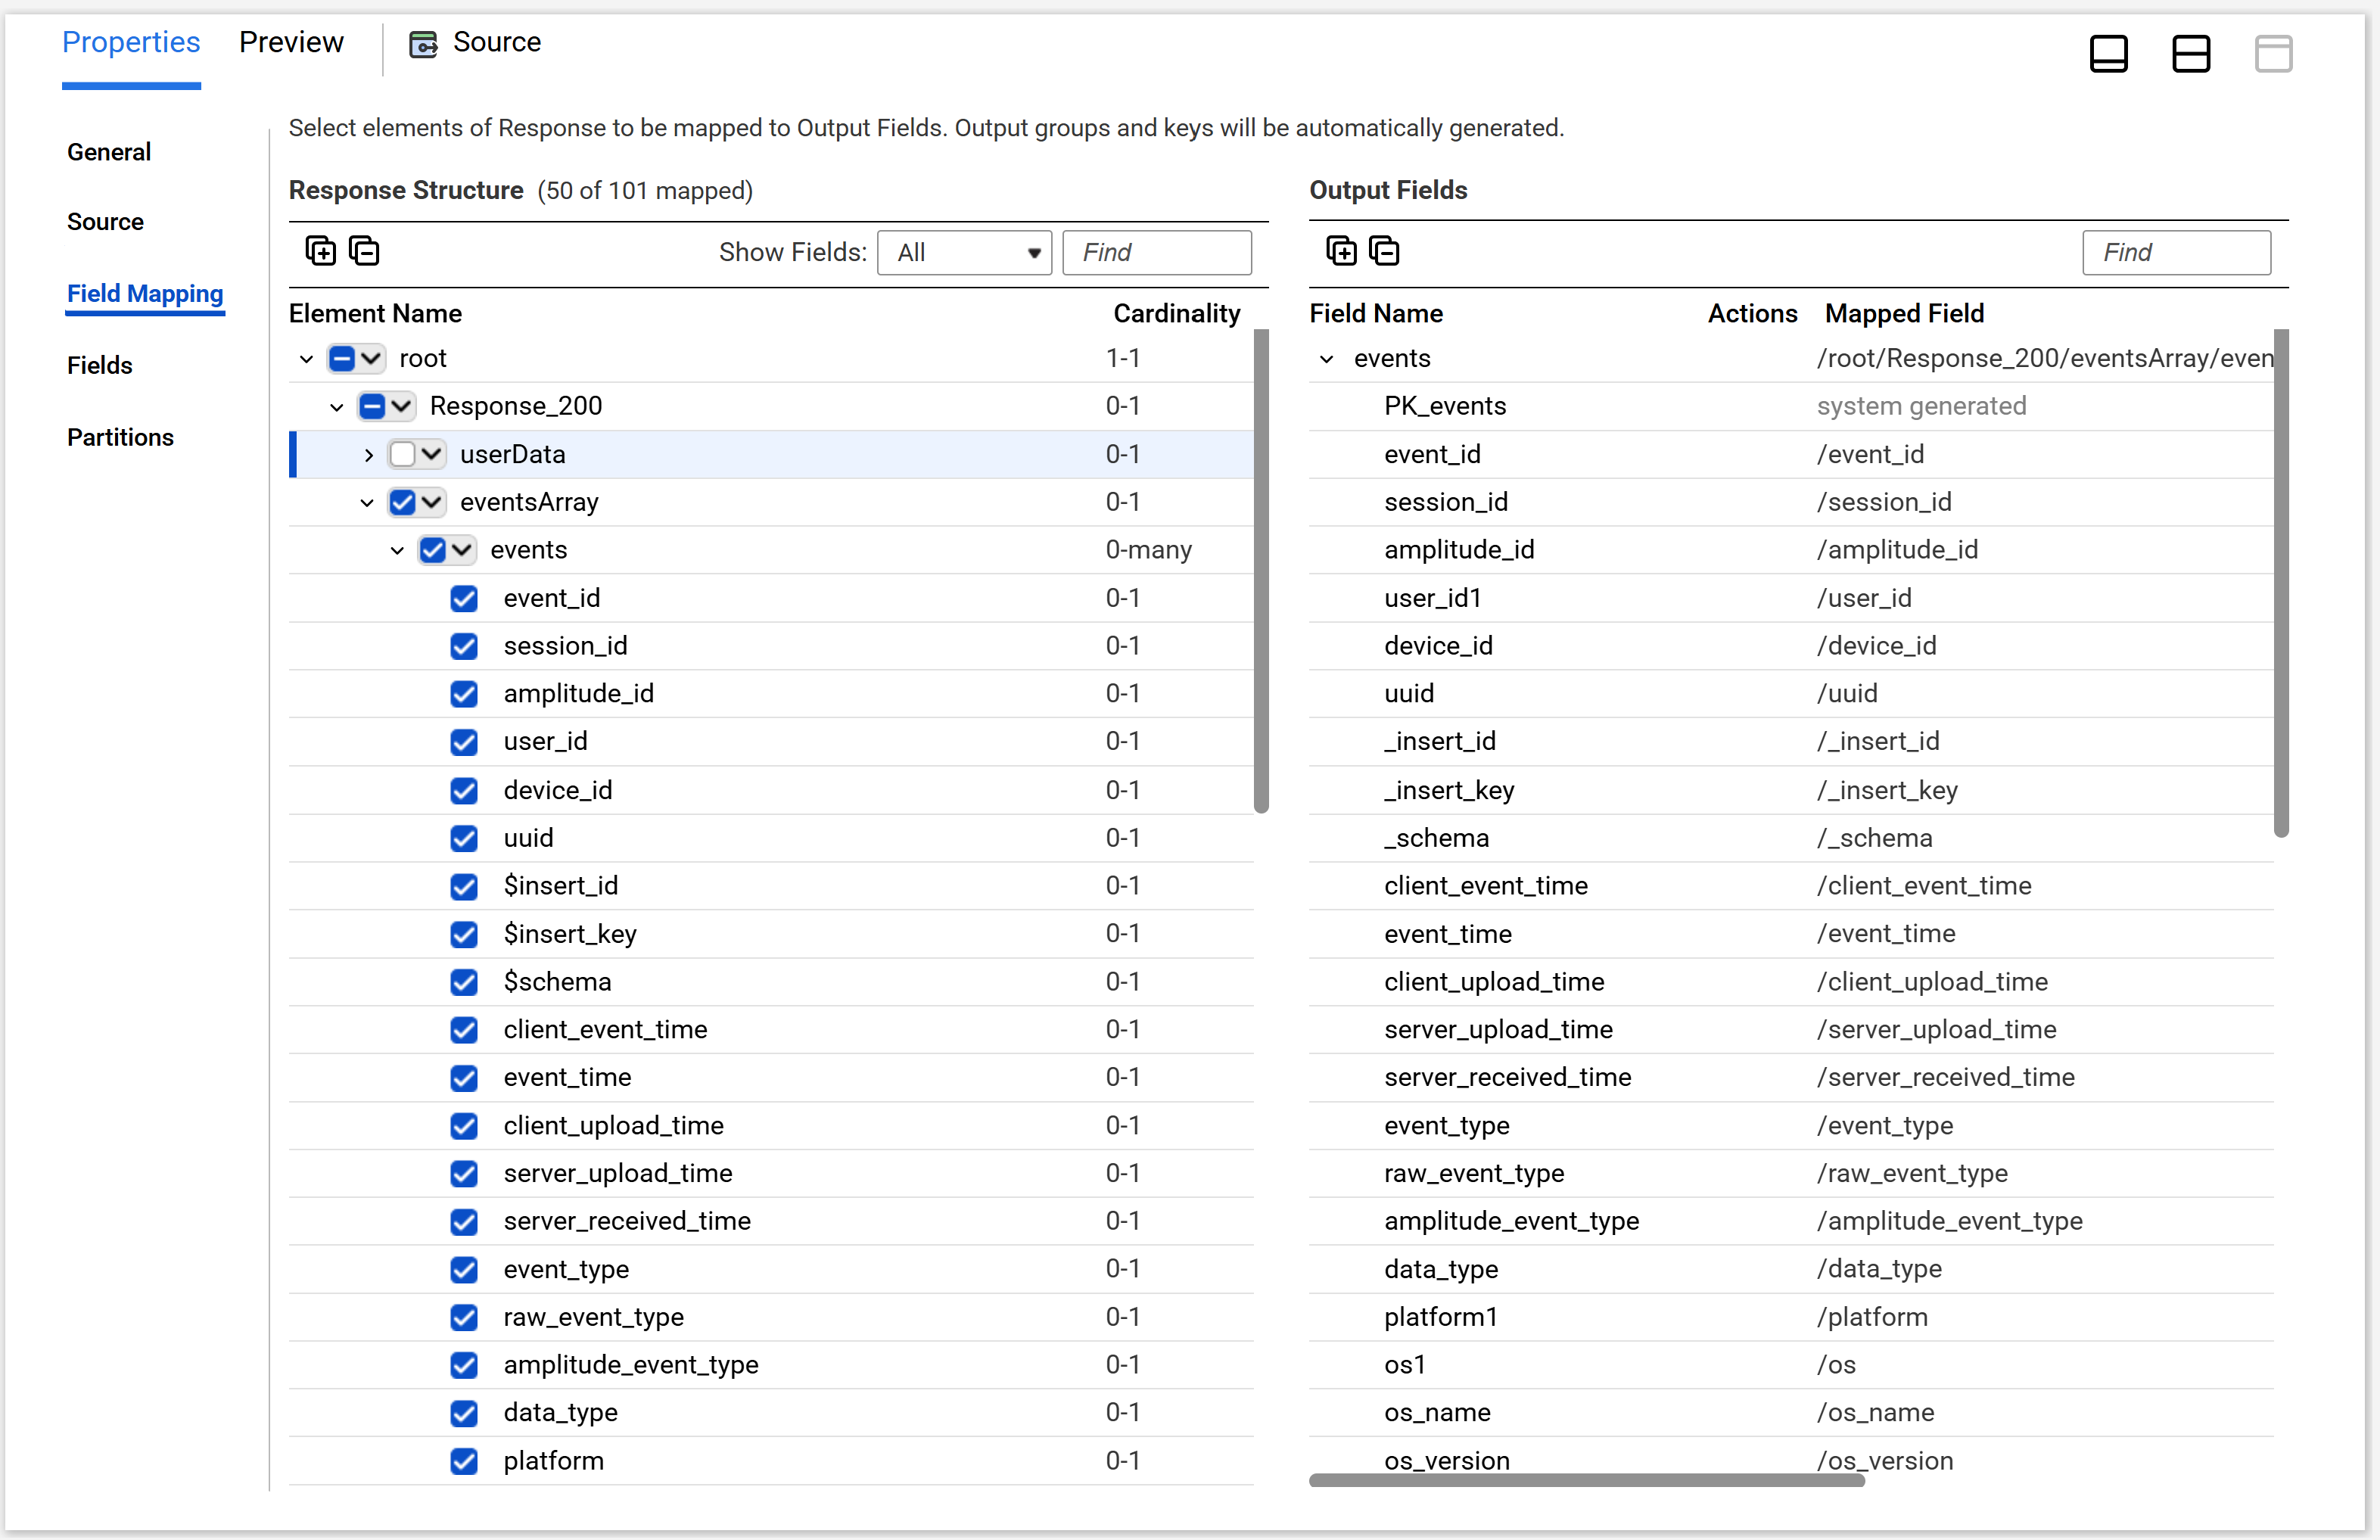Uncheck the uuid checkbox
The width and height of the screenshot is (2380, 1540).
[x=463, y=838]
